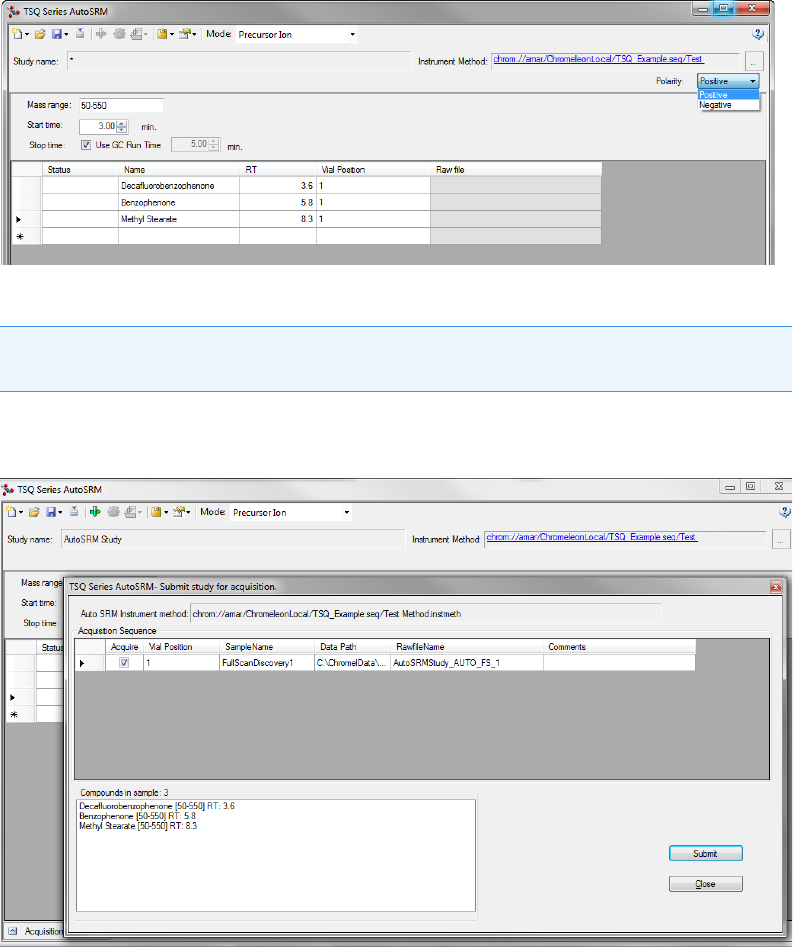
Task: Click Study name field showing AutoSRM Study
Action: click(233, 539)
